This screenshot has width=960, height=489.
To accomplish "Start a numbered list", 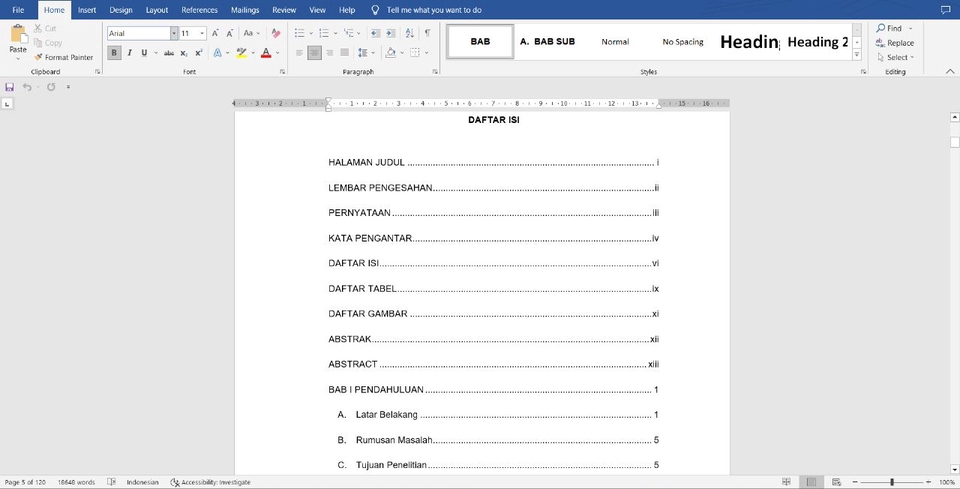I will click(324, 33).
